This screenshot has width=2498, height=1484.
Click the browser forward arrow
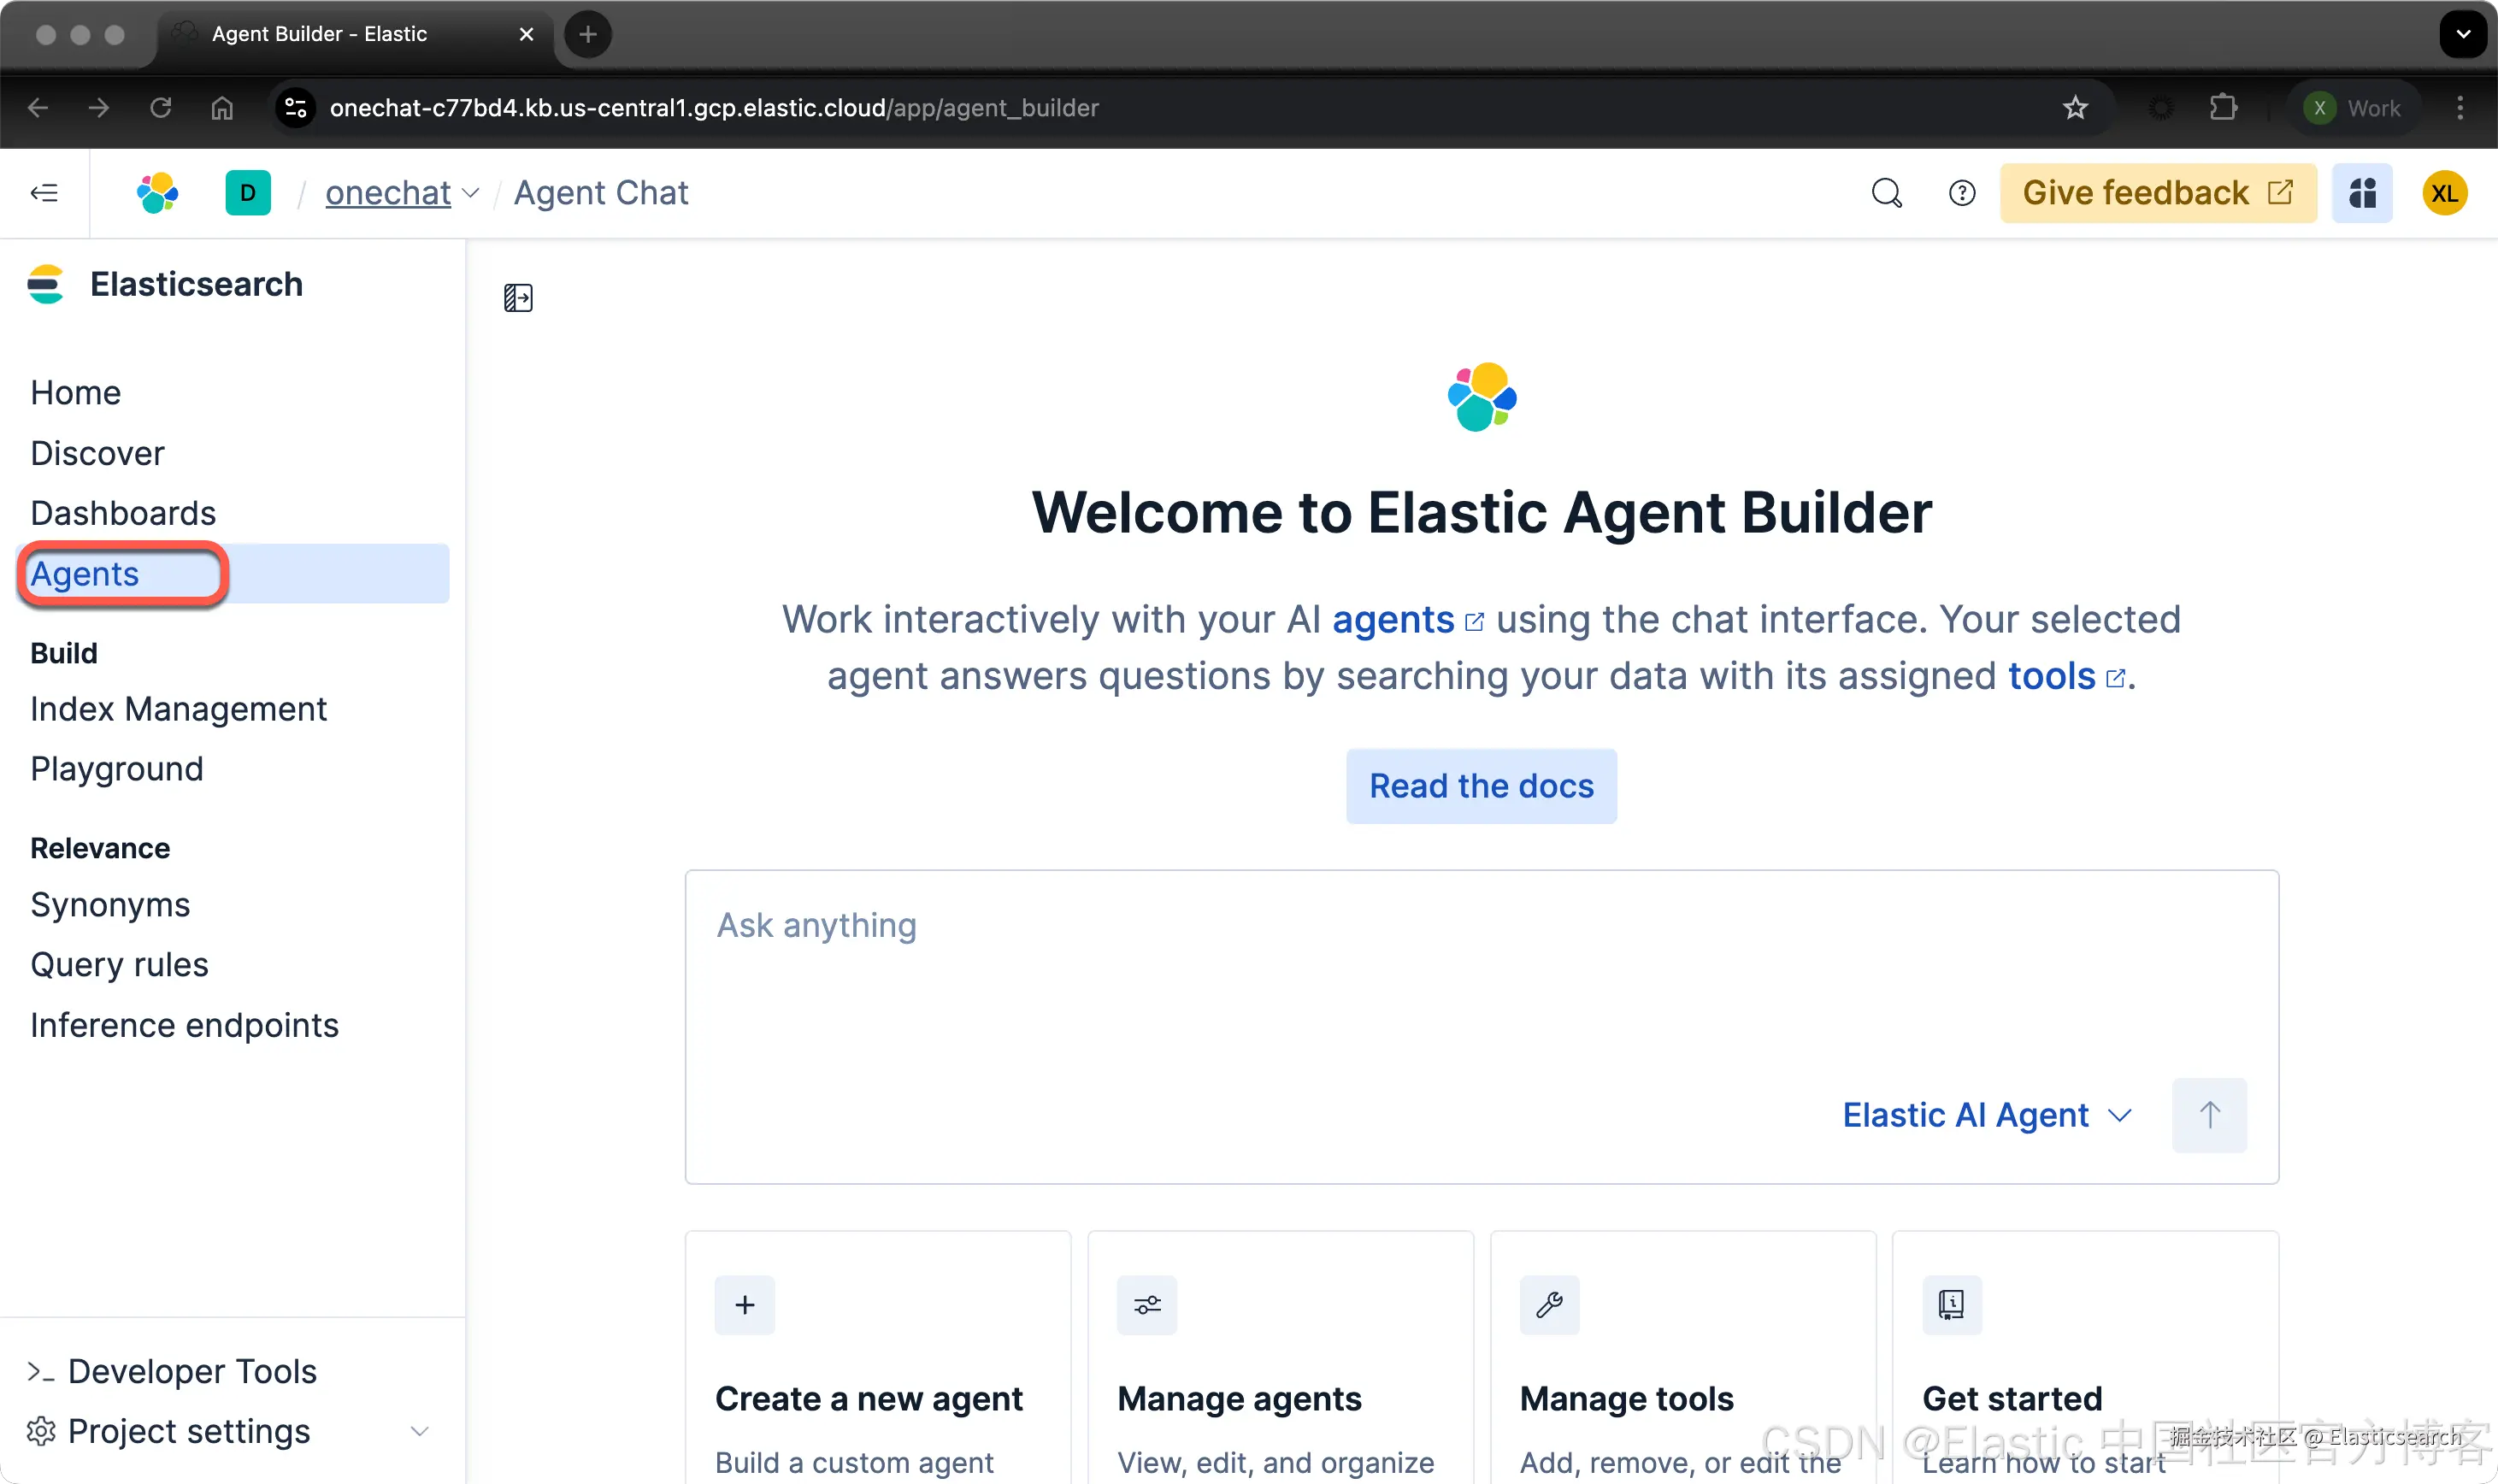tap(99, 108)
